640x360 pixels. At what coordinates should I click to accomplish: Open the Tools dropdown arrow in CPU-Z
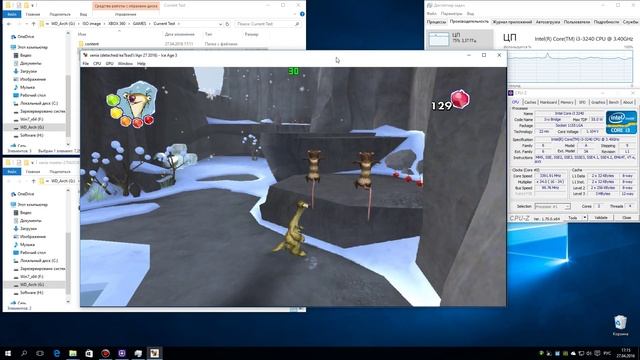click(x=584, y=218)
